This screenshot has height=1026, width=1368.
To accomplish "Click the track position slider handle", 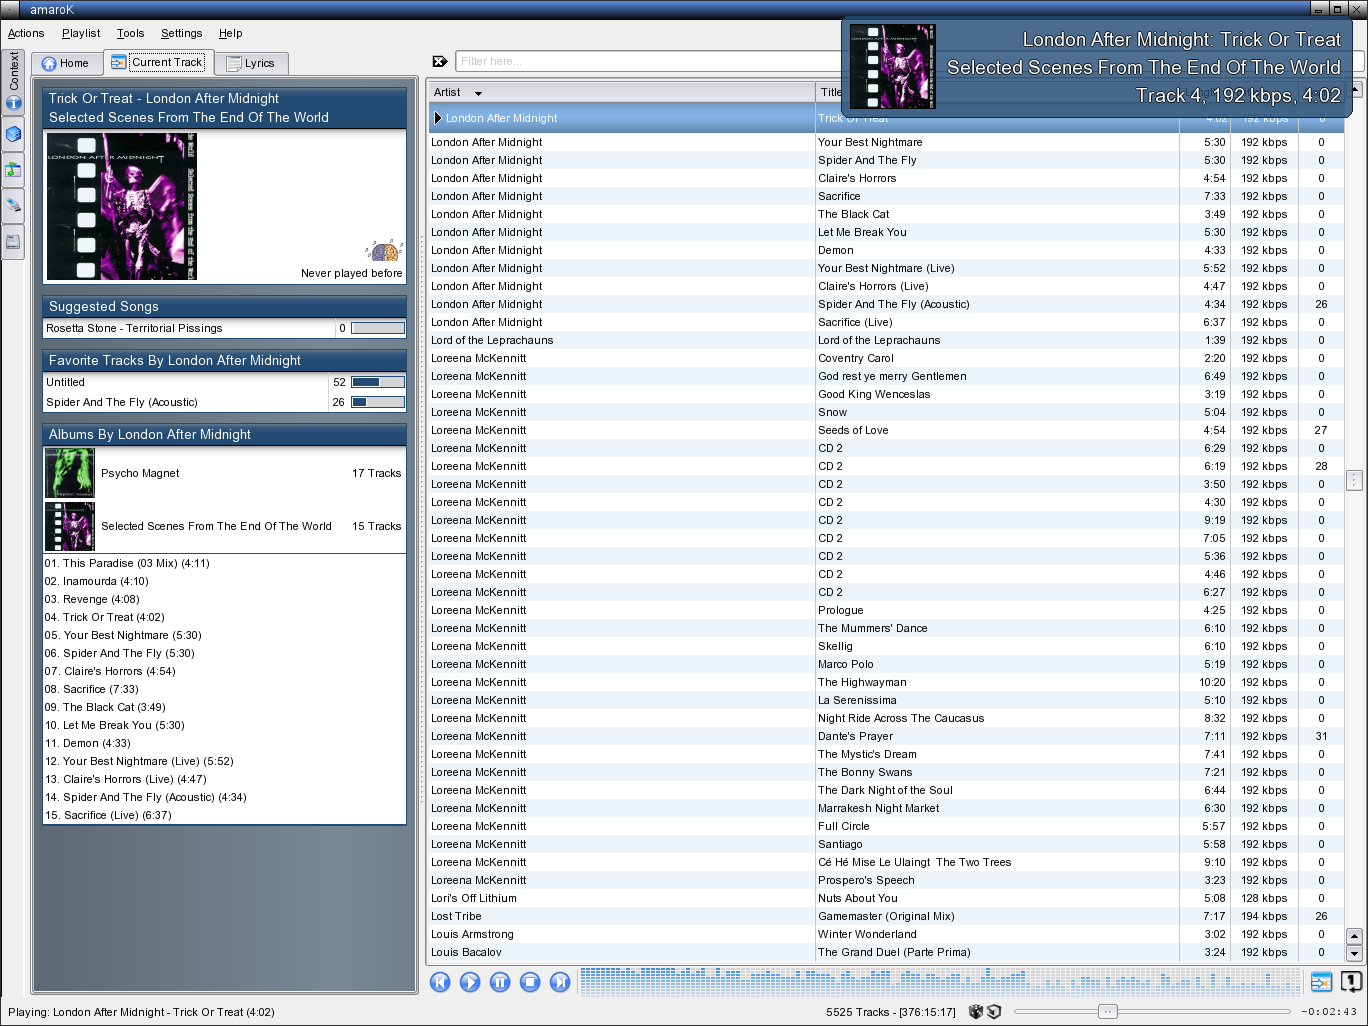I will [x=1107, y=1011].
